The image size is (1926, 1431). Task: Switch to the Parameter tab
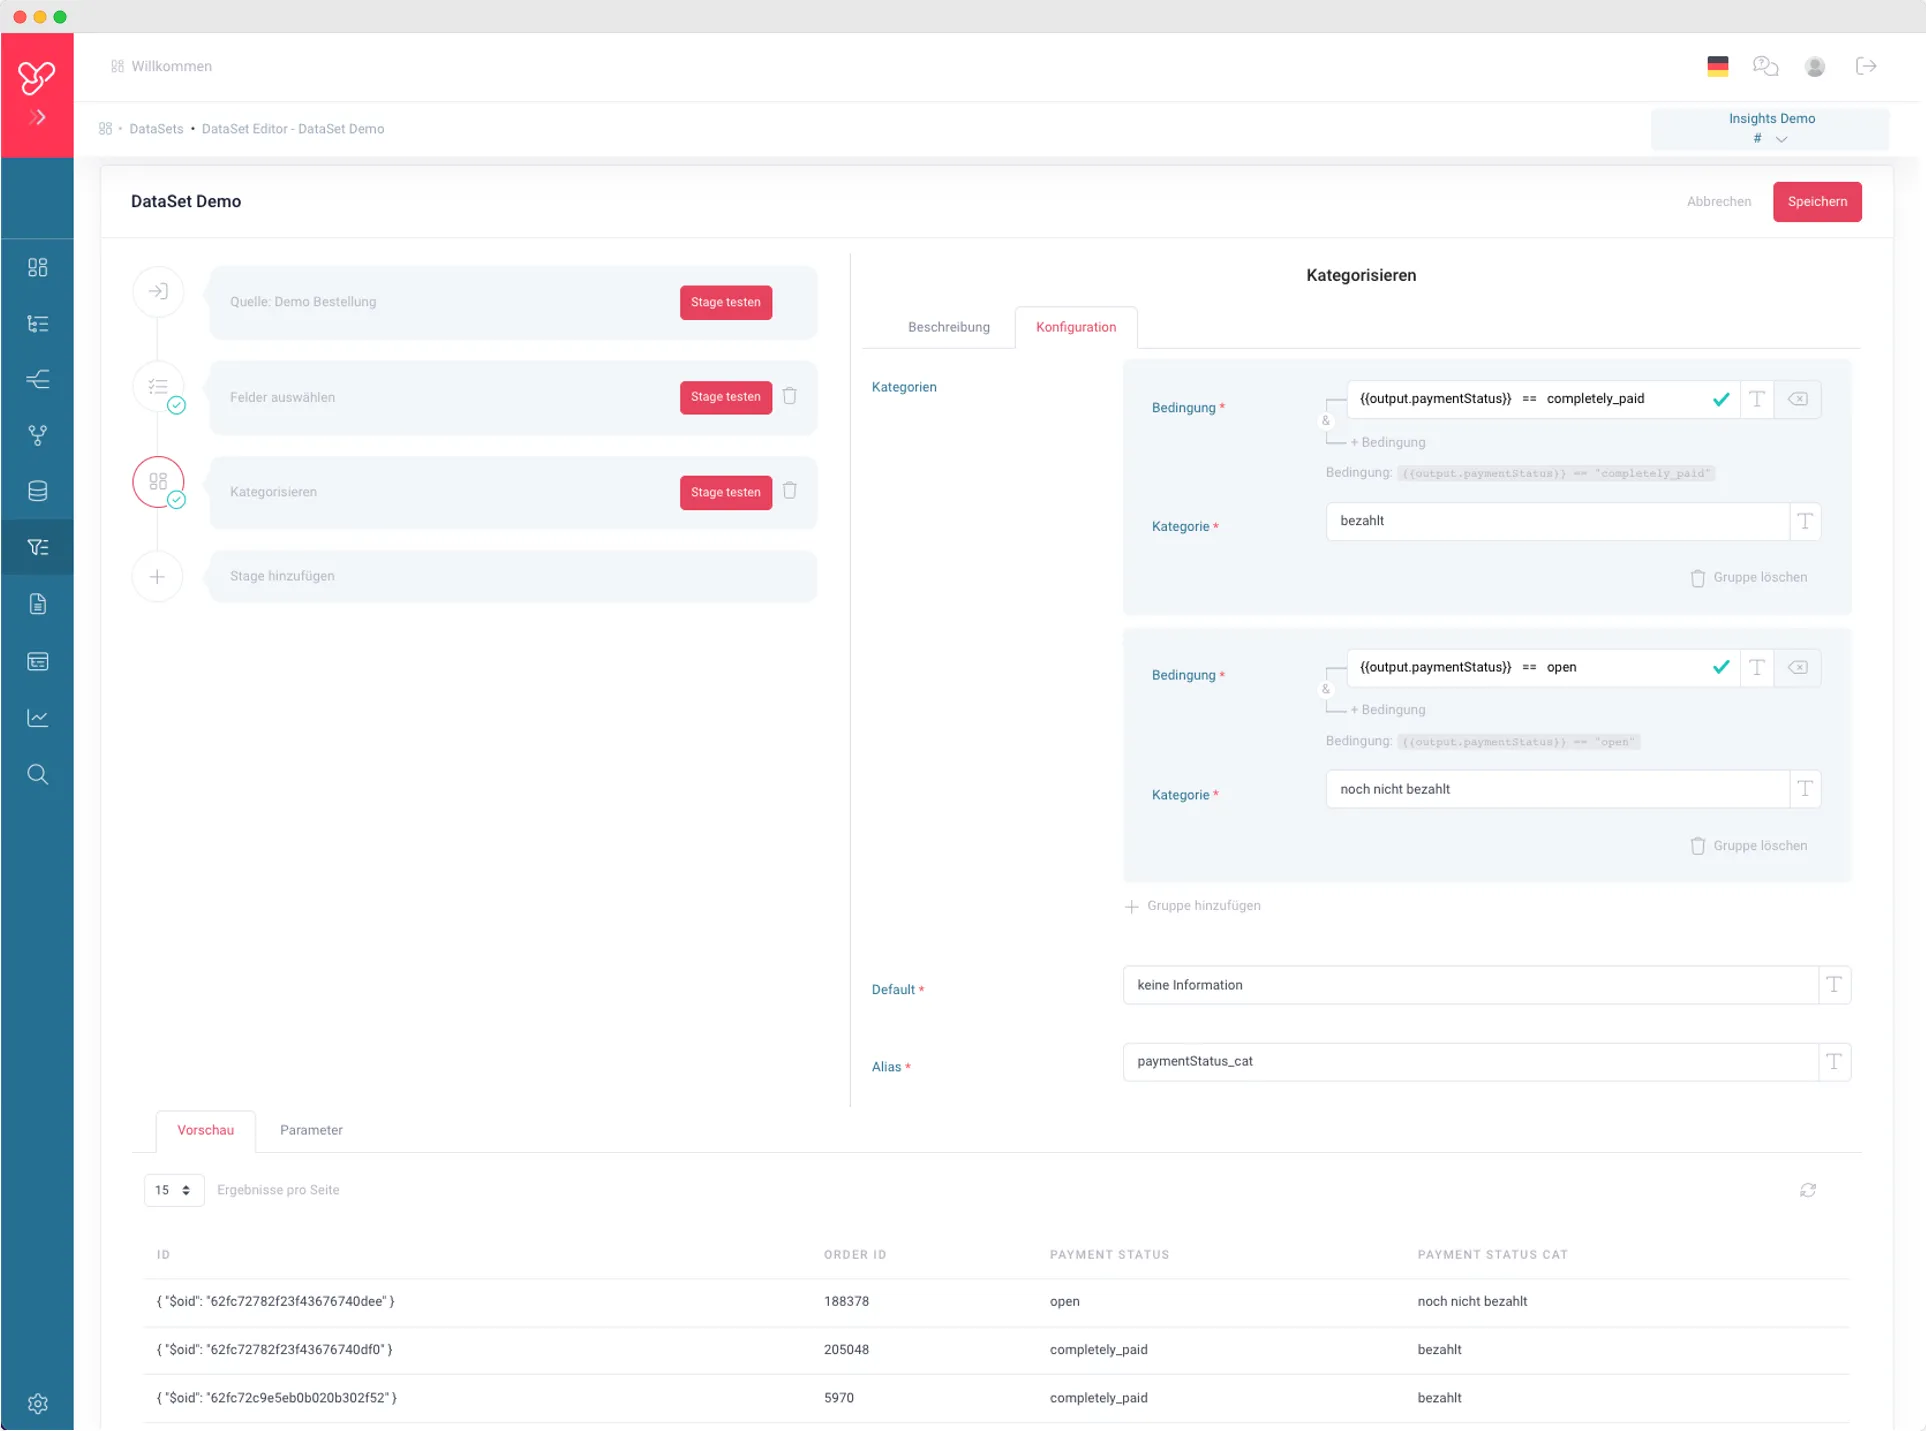[x=311, y=1130]
